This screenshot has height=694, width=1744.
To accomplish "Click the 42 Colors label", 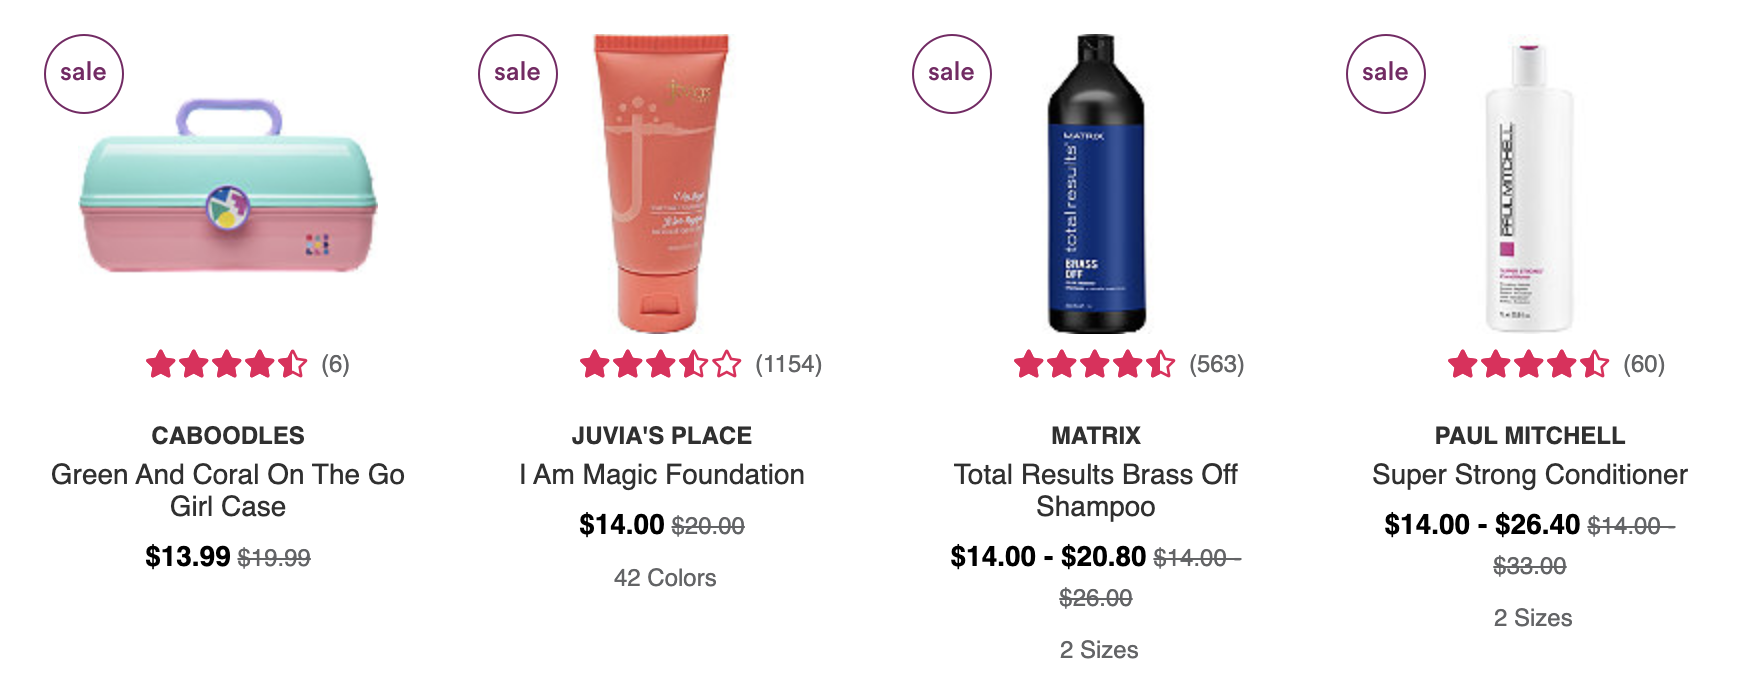I will point(665,578).
